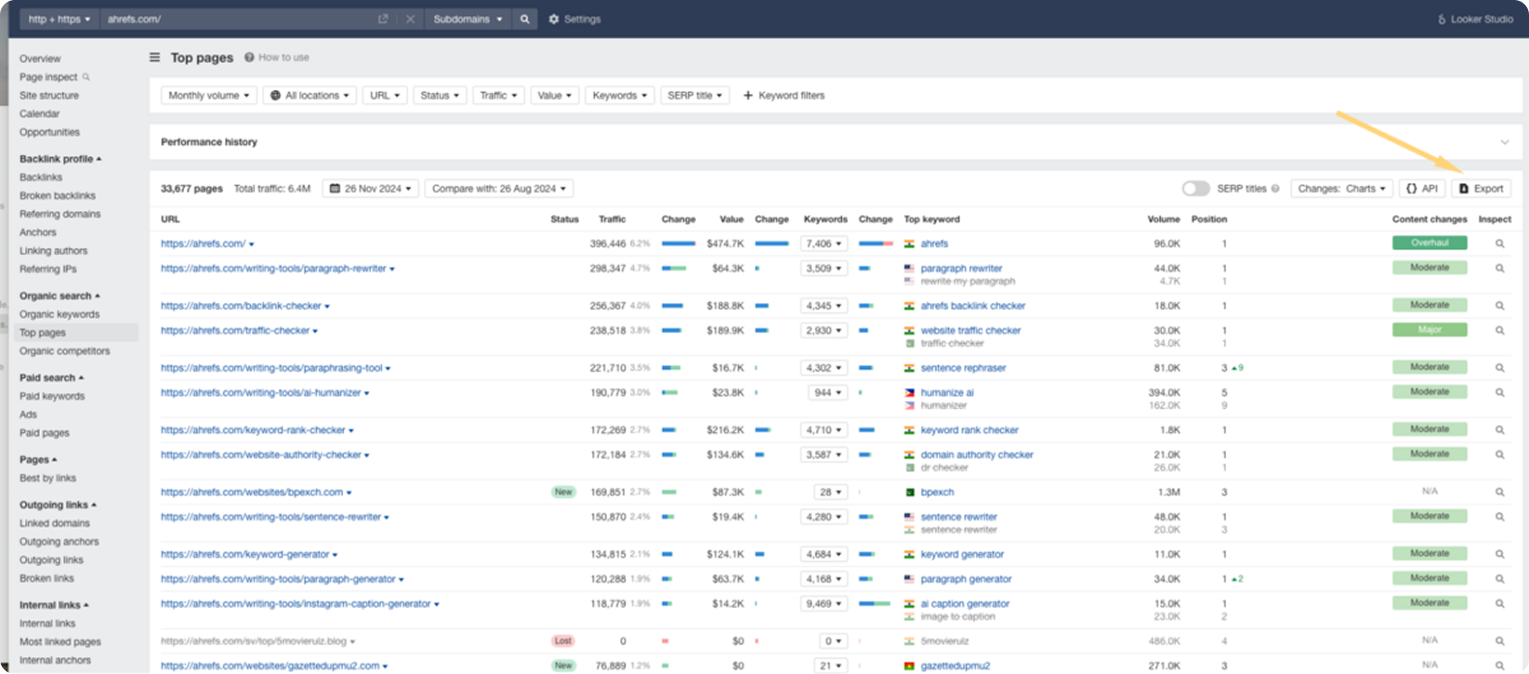Click the paragraph rewriter top keyword link

[x=961, y=268]
